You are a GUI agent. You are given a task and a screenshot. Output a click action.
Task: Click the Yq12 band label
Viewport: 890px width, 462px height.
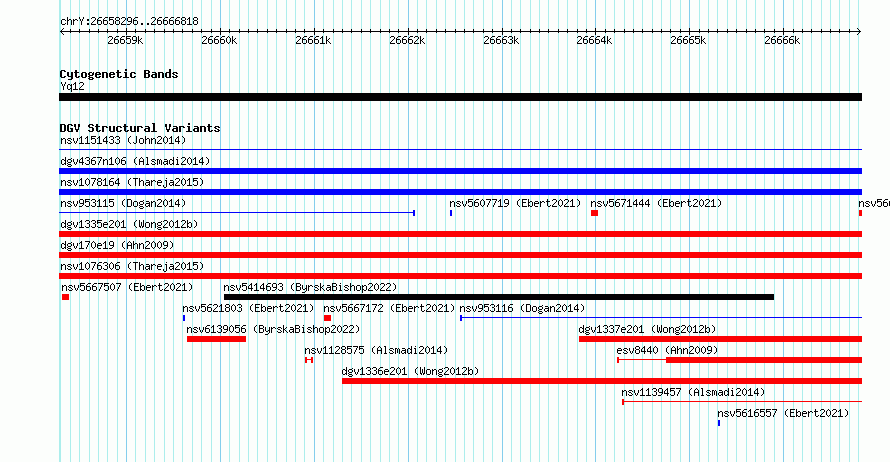click(72, 86)
